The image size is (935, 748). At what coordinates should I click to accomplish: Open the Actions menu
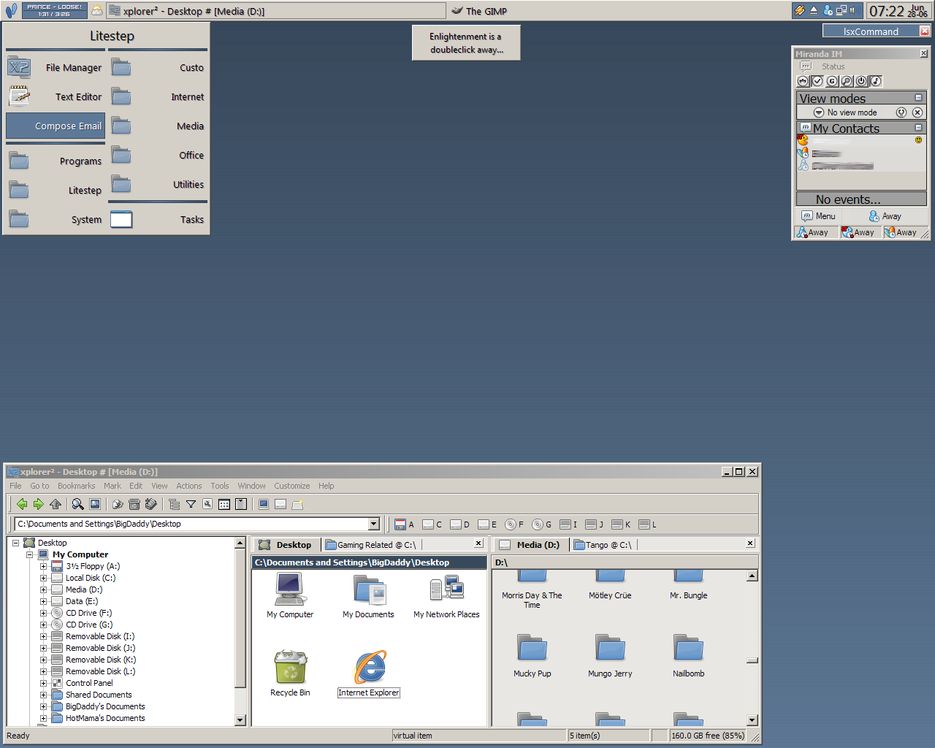189,486
